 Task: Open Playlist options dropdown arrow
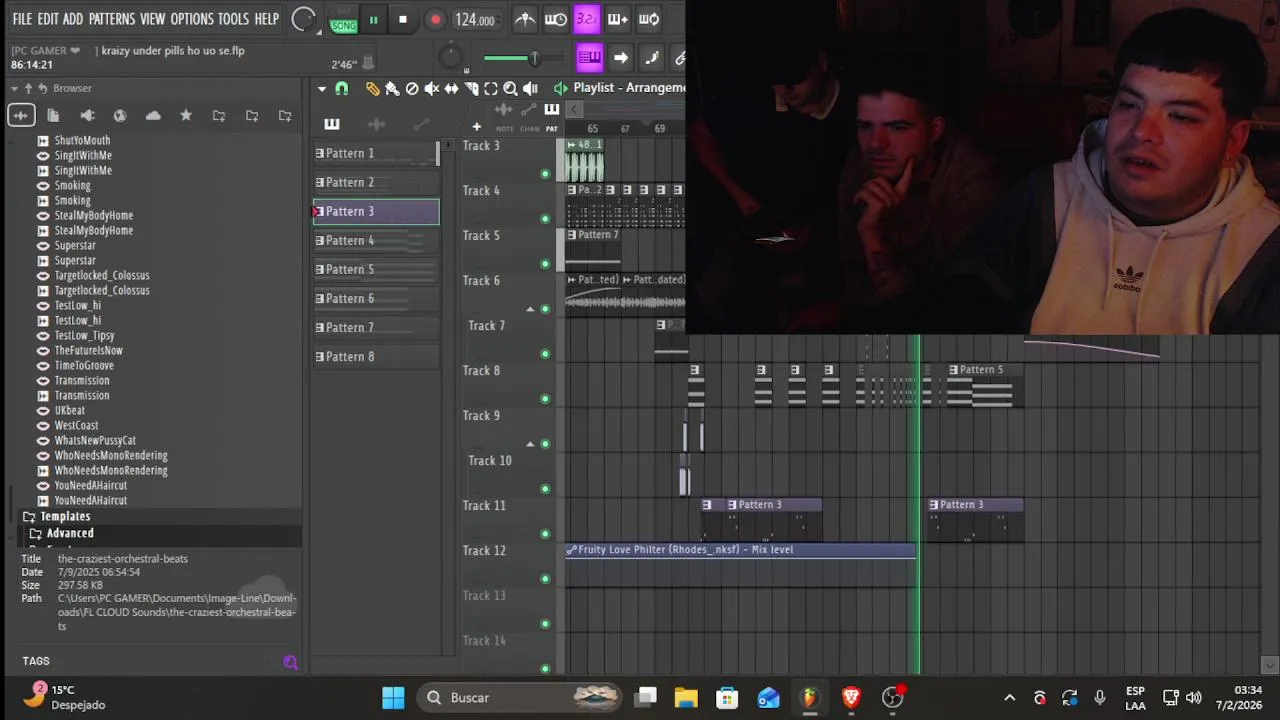pos(322,89)
